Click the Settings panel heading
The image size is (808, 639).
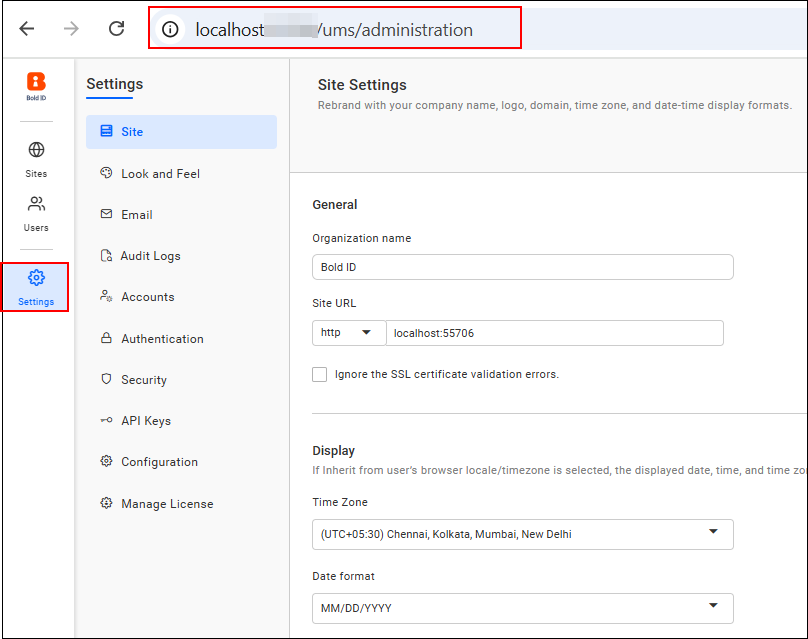pyautogui.click(x=114, y=83)
